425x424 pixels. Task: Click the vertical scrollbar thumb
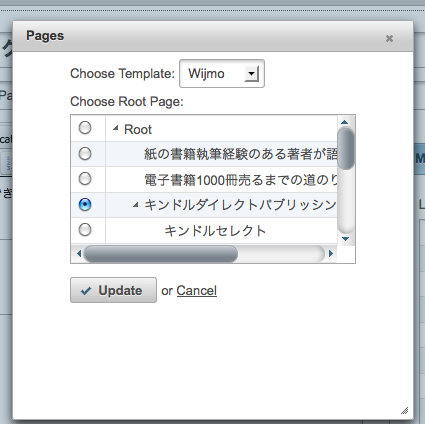[x=346, y=149]
